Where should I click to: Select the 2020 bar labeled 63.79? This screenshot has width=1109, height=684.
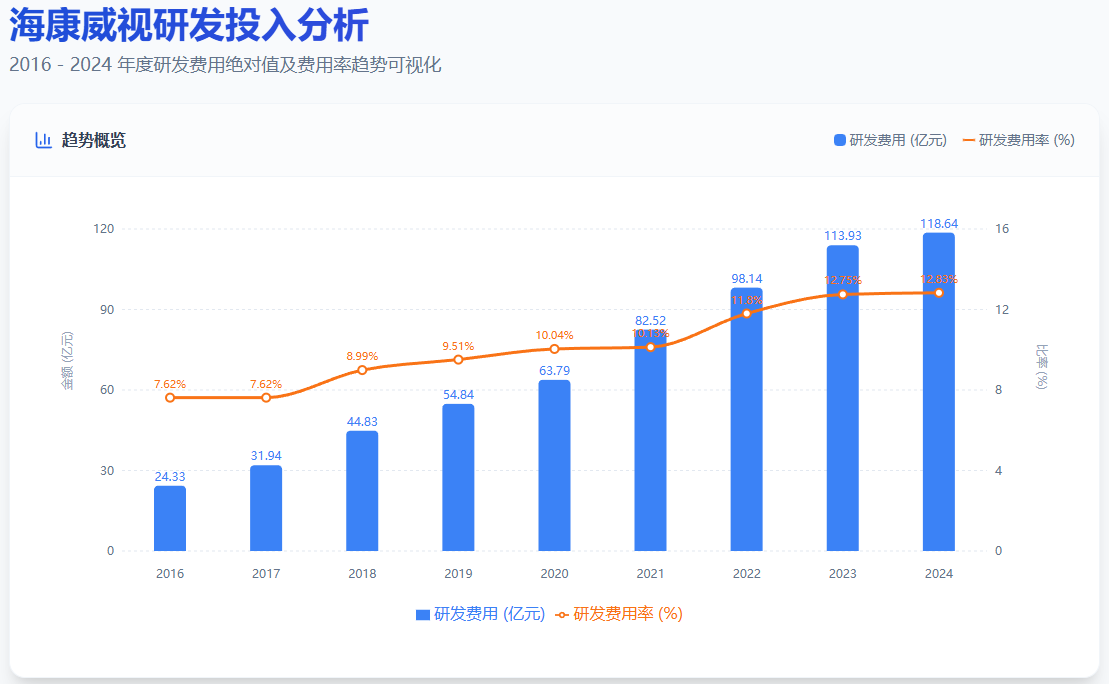point(554,465)
